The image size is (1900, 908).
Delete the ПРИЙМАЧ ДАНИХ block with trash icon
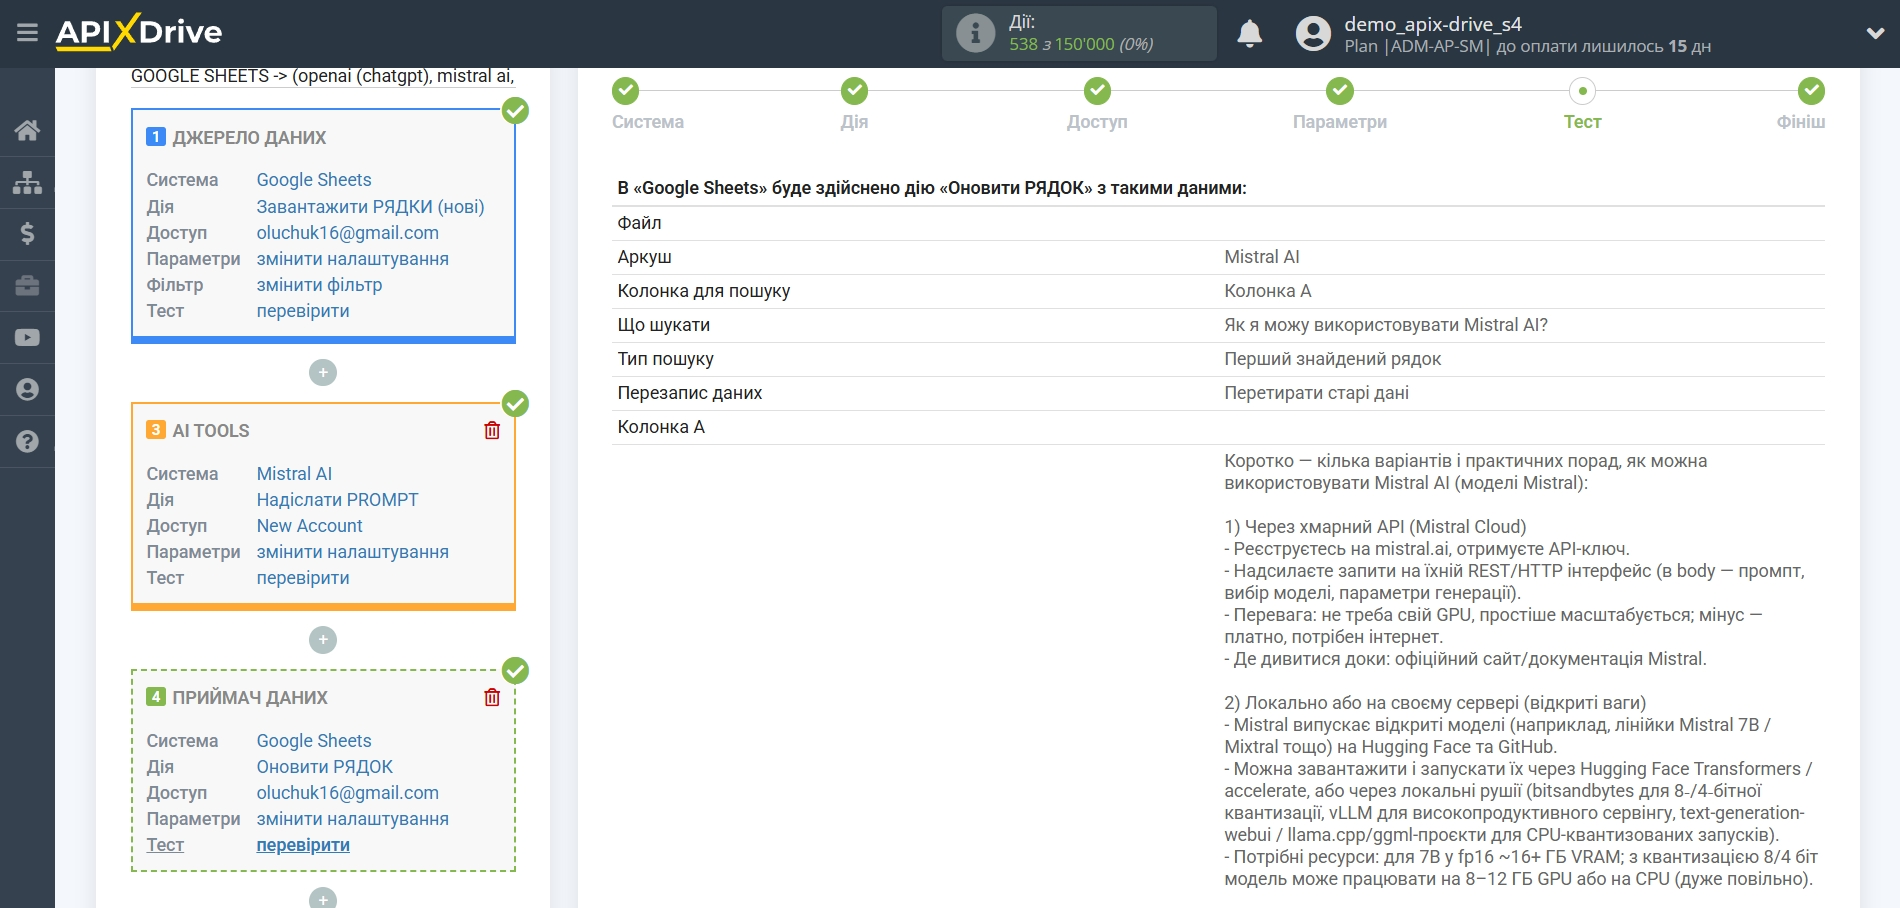(x=492, y=697)
